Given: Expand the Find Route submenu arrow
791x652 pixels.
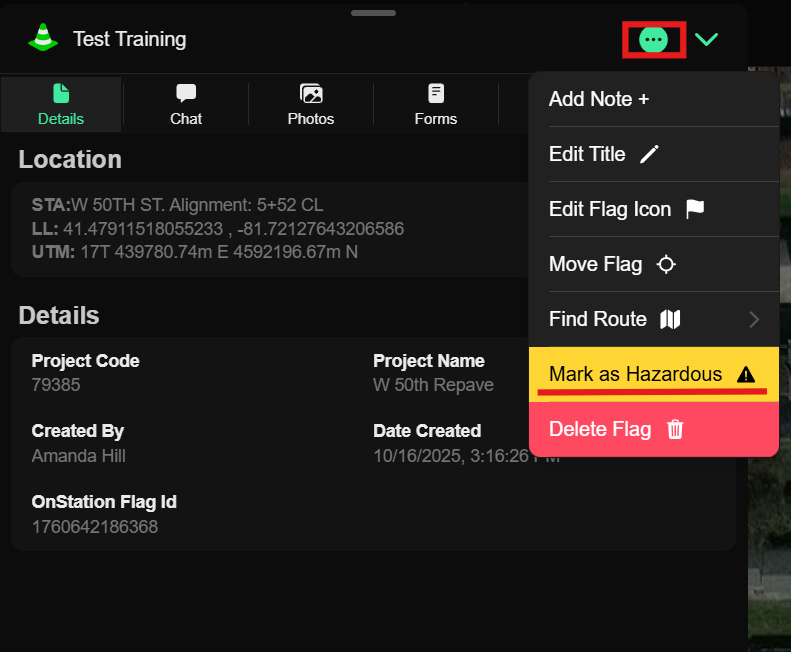Looking at the screenshot, I should click(x=754, y=320).
